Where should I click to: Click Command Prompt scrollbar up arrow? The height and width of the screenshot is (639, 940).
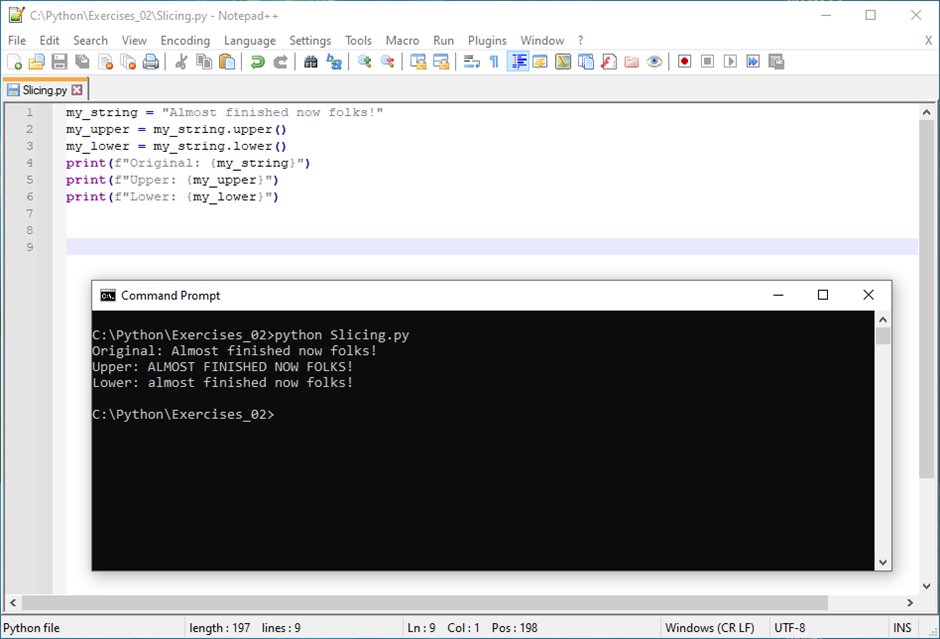[882, 320]
